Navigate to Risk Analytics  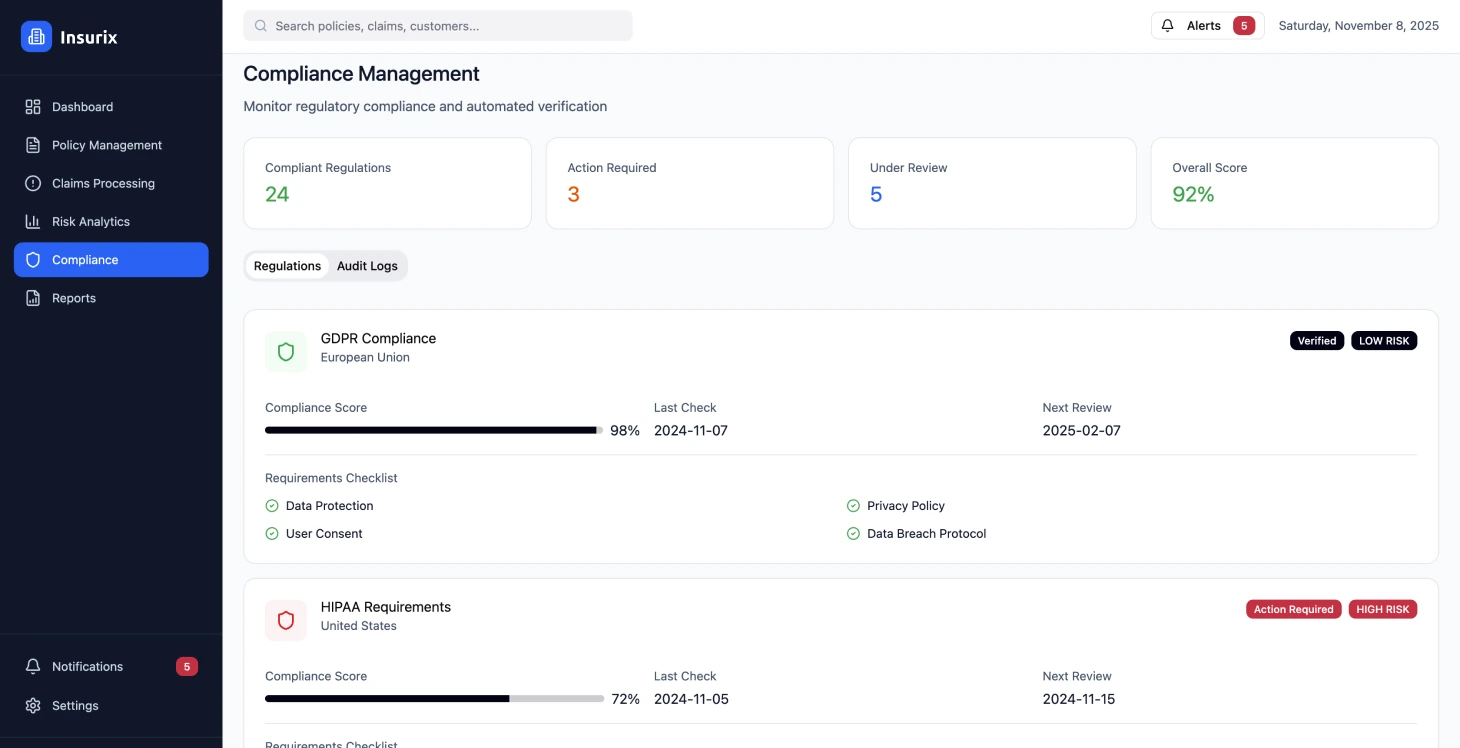point(90,221)
